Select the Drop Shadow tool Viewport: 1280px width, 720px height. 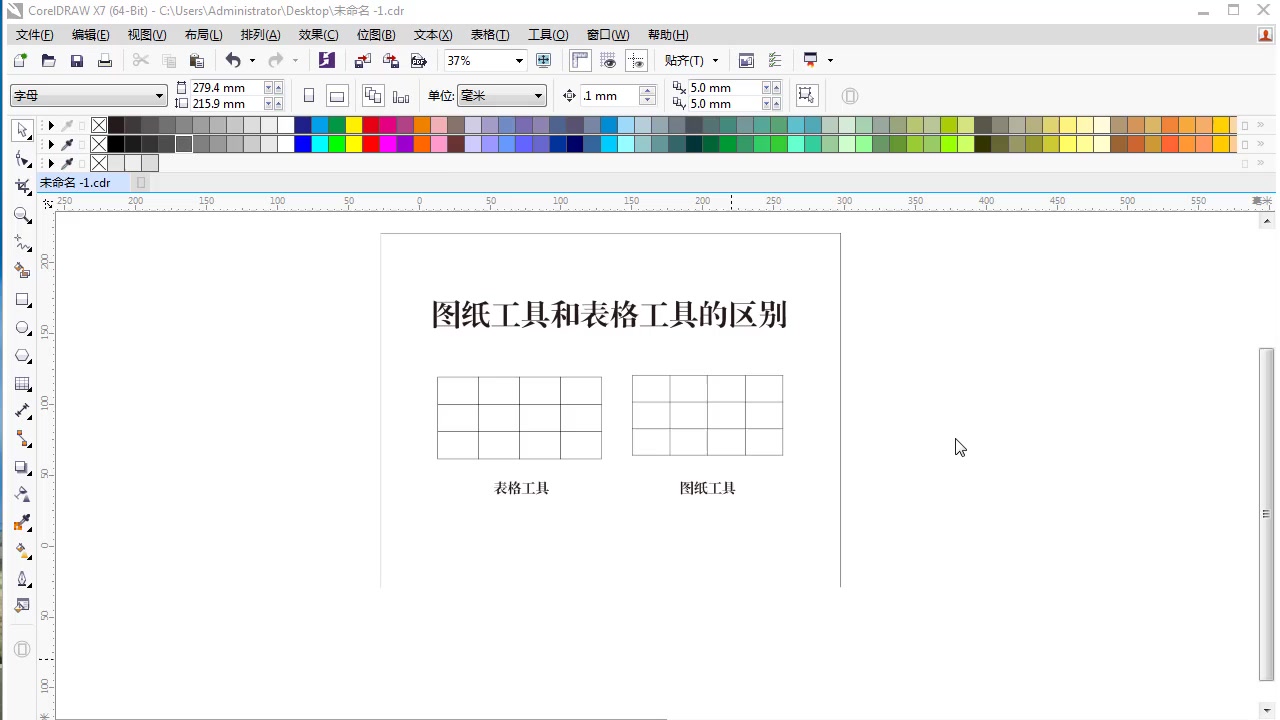coord(22,467)
